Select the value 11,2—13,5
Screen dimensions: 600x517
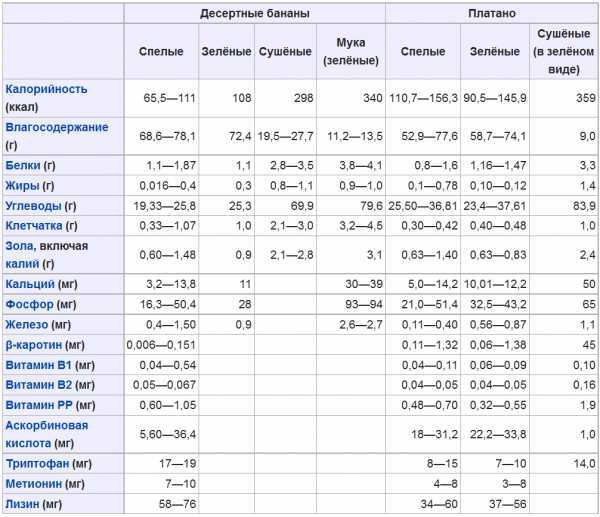pyautogui.click(x=355, y=136)
